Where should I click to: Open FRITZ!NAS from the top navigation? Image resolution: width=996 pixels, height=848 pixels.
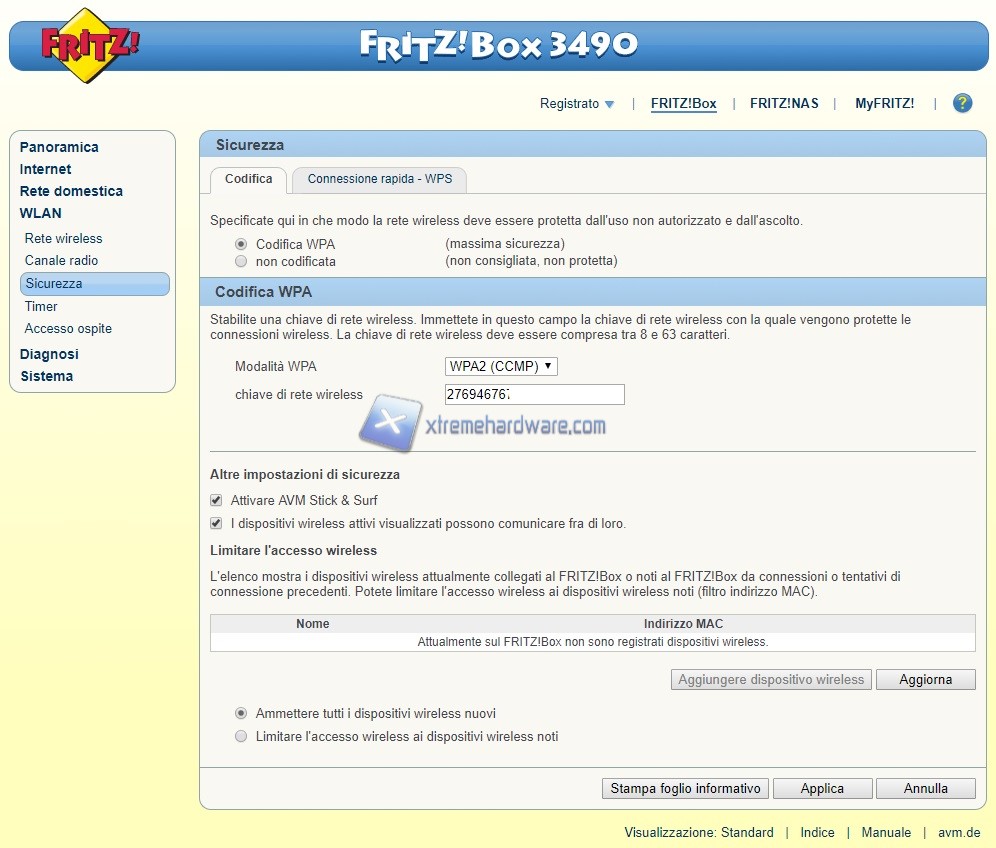tap(784, 104)
